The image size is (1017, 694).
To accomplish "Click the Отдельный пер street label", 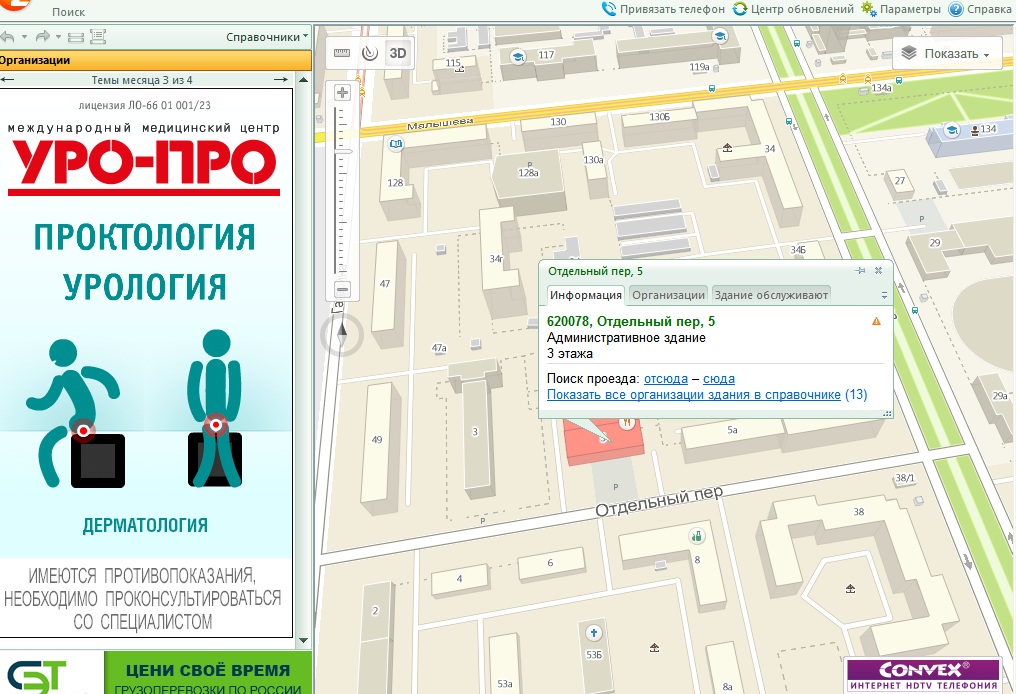I will click(x=659, y=501).
